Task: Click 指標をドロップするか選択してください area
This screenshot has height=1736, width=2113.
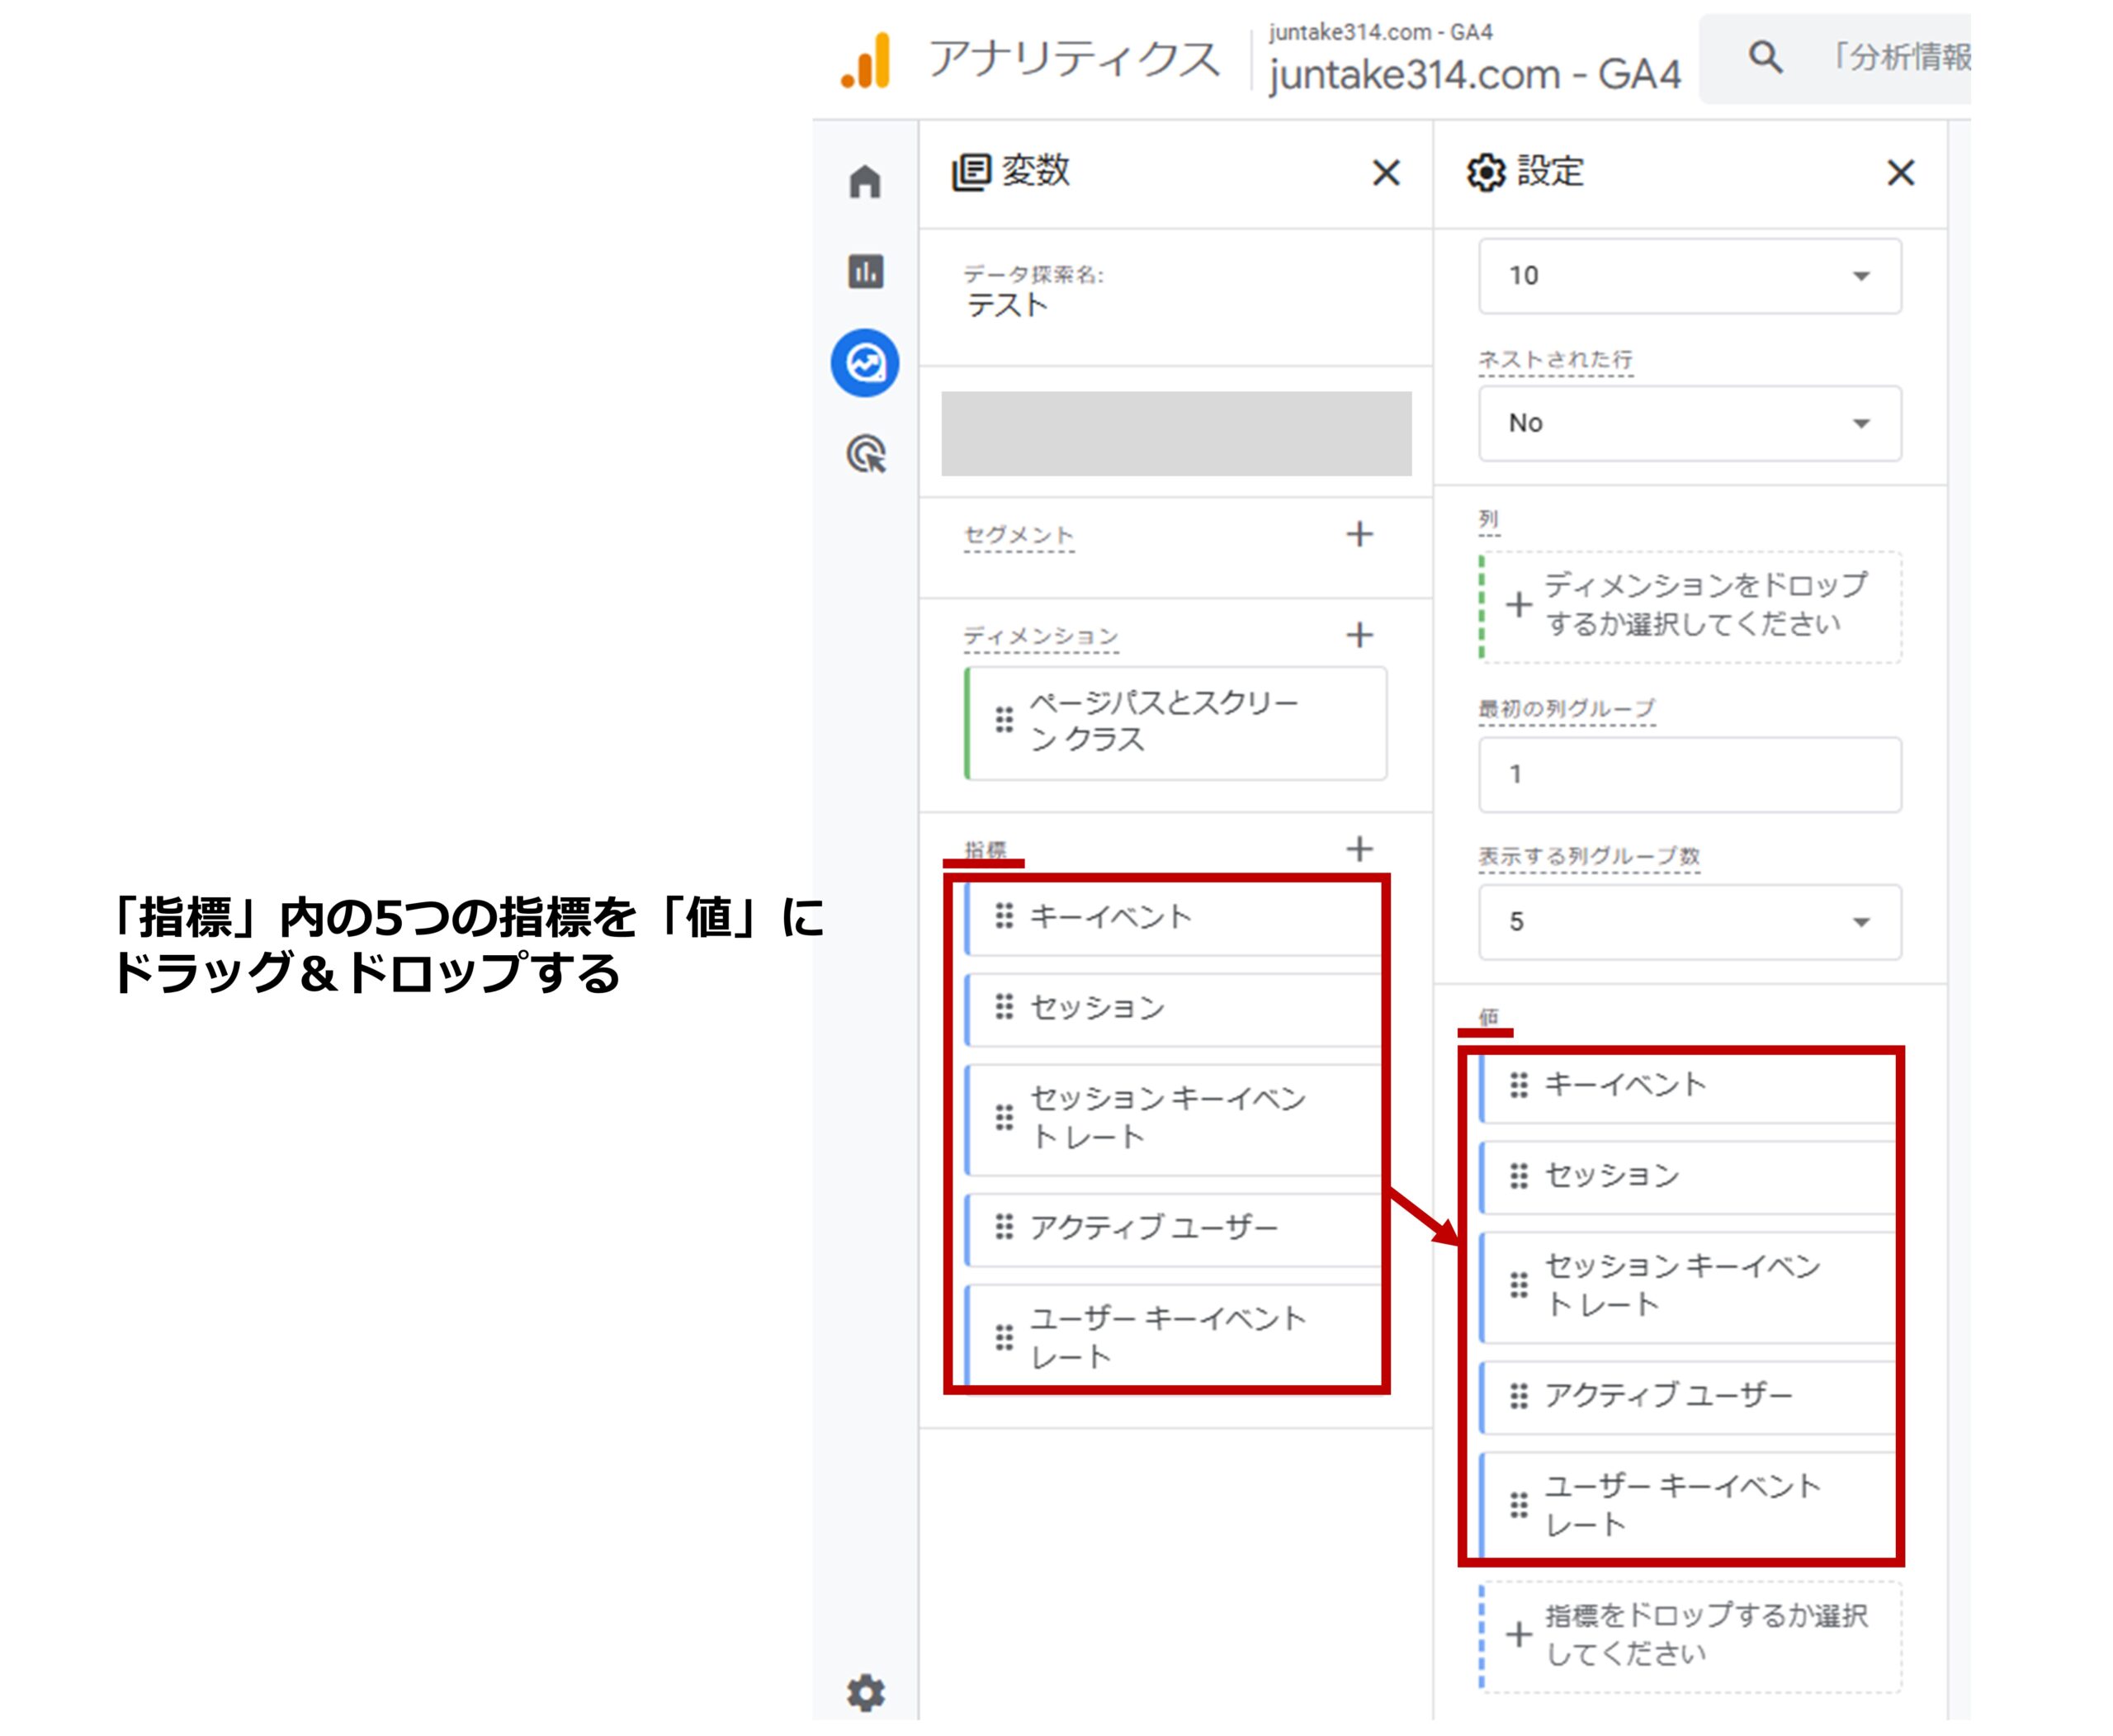Action: pos(1690,1635)
